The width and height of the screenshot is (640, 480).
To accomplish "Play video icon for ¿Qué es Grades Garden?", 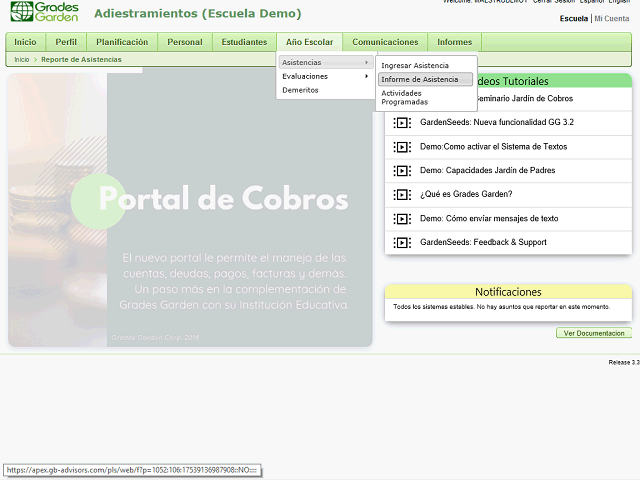I will (x=402, y=195).
